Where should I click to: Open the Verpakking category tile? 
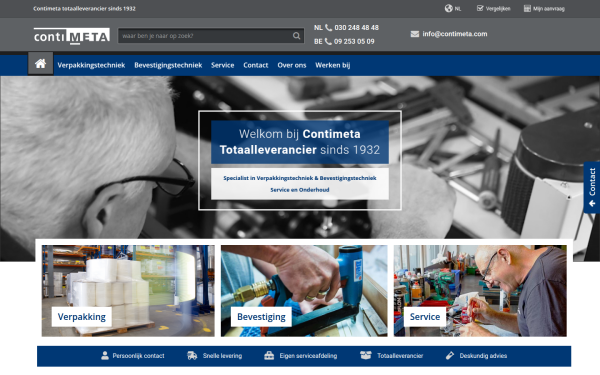(128, 291)
